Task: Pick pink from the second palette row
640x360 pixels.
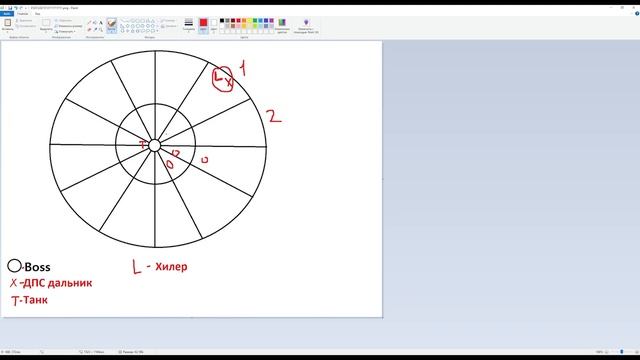Action: click(x=238, y=26)
